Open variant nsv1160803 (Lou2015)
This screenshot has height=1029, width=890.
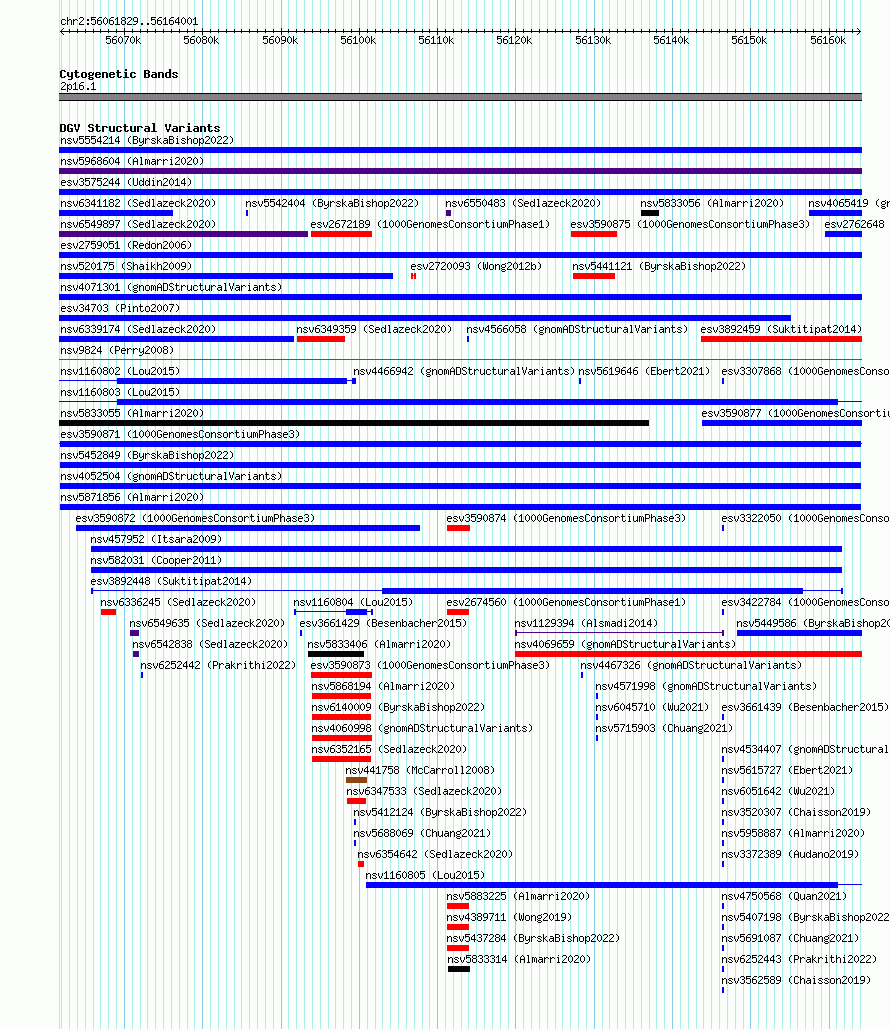point(120,392)
